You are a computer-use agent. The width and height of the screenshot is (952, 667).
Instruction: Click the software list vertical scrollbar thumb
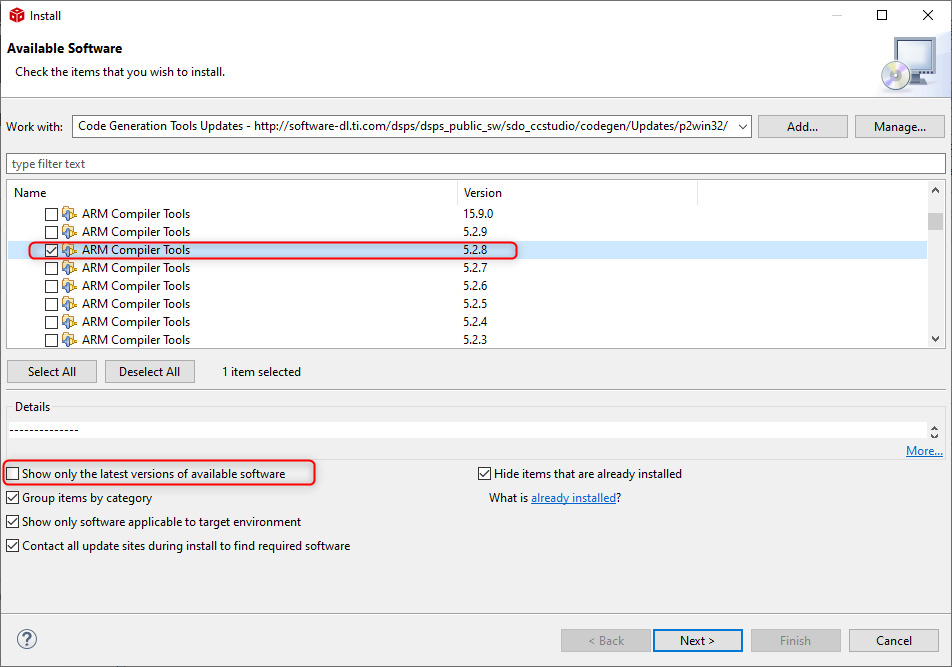935,221
